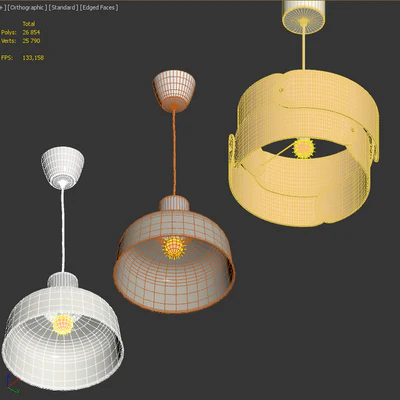Open the Edged Faces display mode menu
400x400 pixels.
[x=99, y=7]
